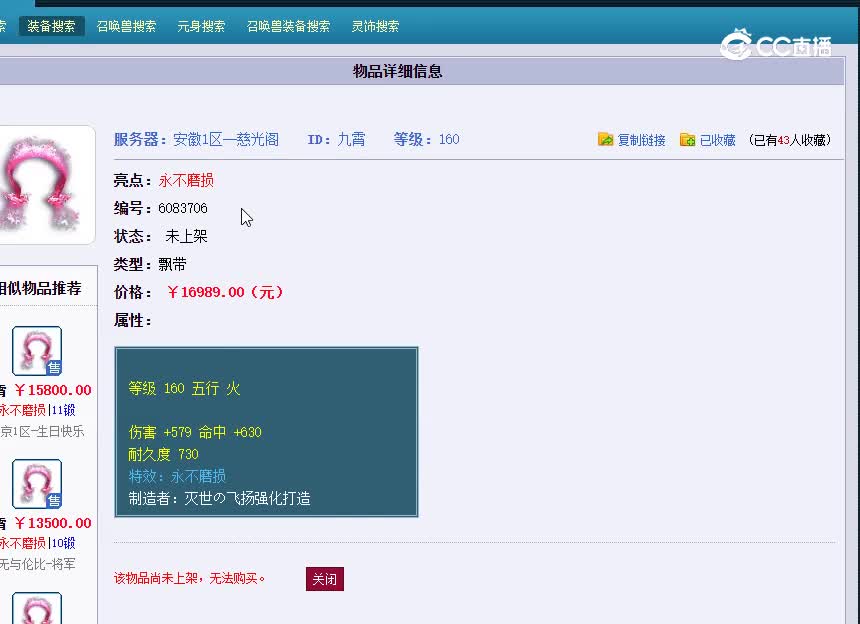Click the 复制链接 folder icon
Screen dimensions: 860x624
coord(606,139)
